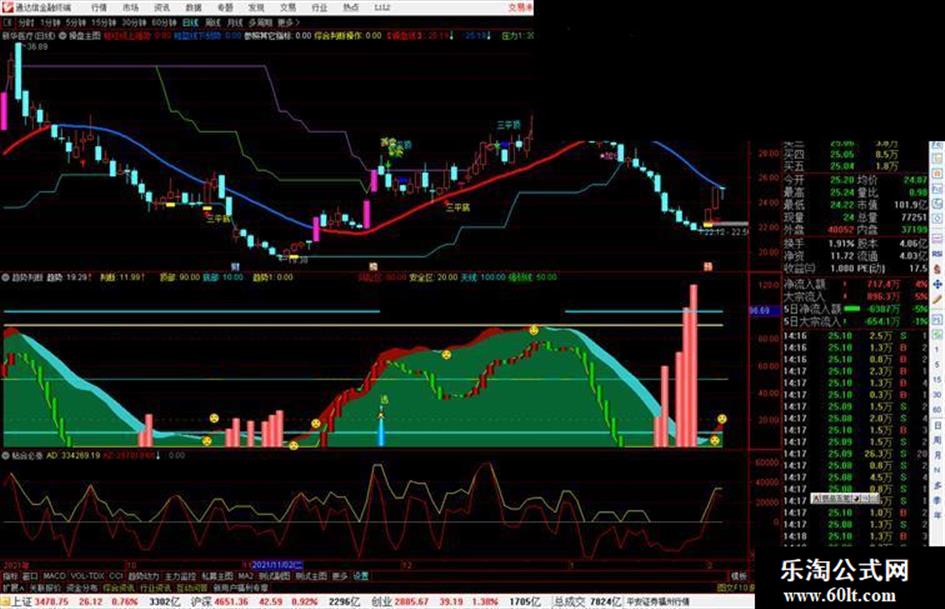This screenshot has width=945, height=609.
Task: Expand the 扩展 panel toggle
Action: [x=13, y=587]
